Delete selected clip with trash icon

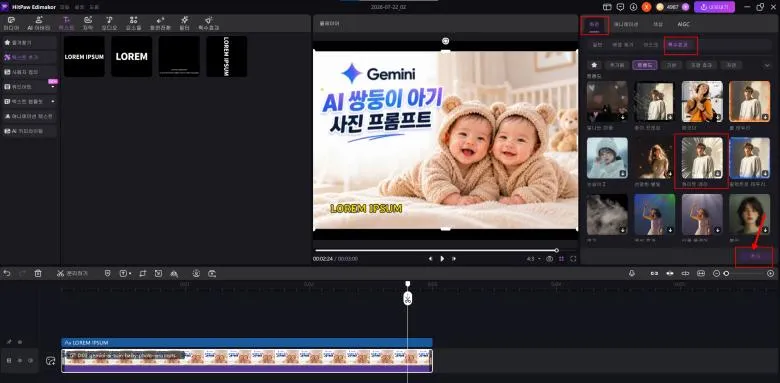click(x=38, y=273)
